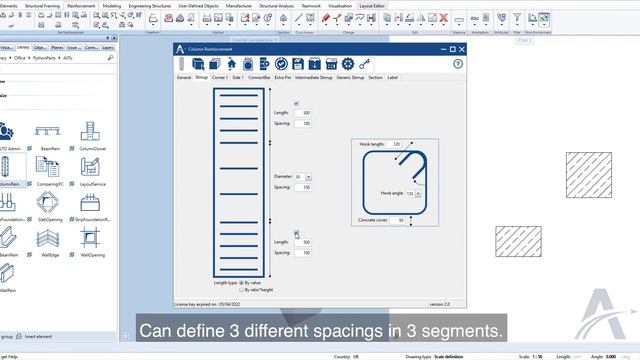Select the 'By value' length type radio
640x360 pixels.
point(242,282)
